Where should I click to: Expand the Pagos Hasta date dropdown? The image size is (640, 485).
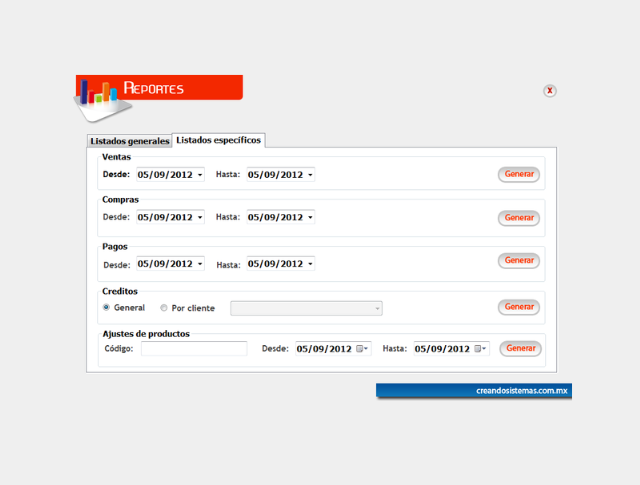(x=310, y=264)
